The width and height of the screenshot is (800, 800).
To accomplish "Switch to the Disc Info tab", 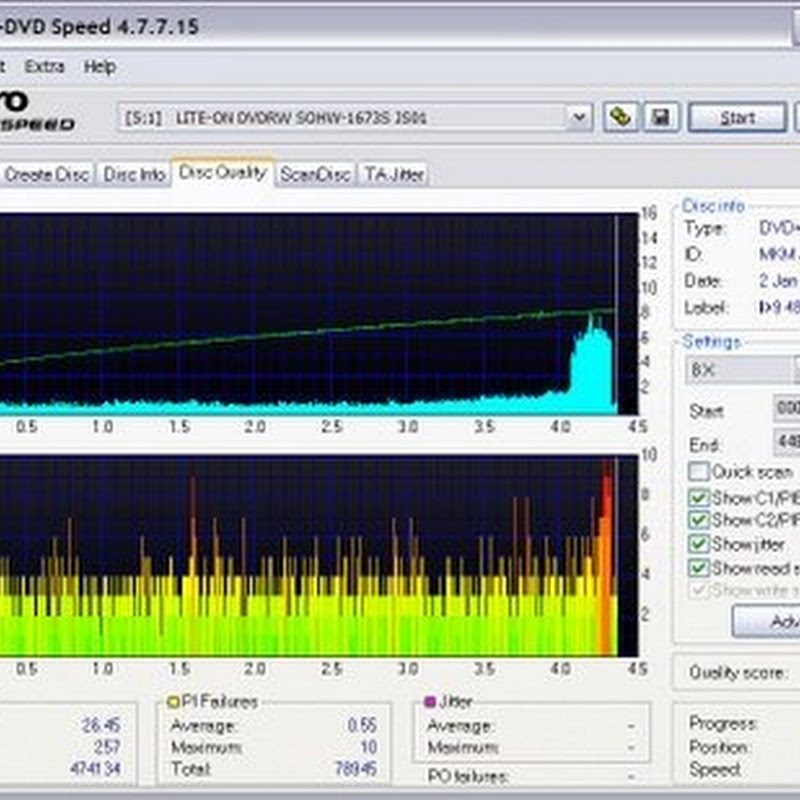I will click(134, 174).
